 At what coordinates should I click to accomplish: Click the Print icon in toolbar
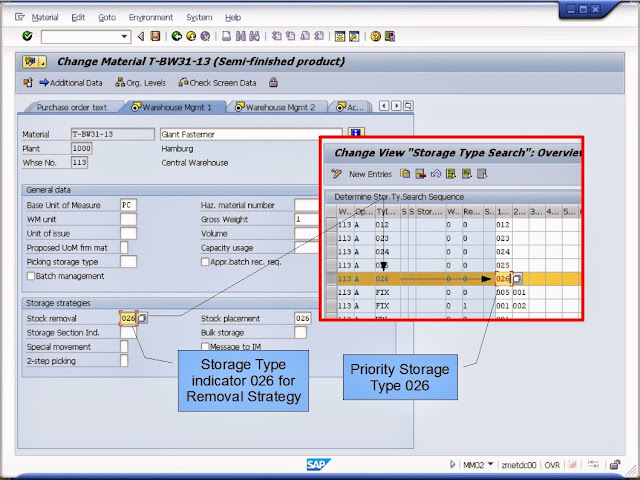[226, 36]
